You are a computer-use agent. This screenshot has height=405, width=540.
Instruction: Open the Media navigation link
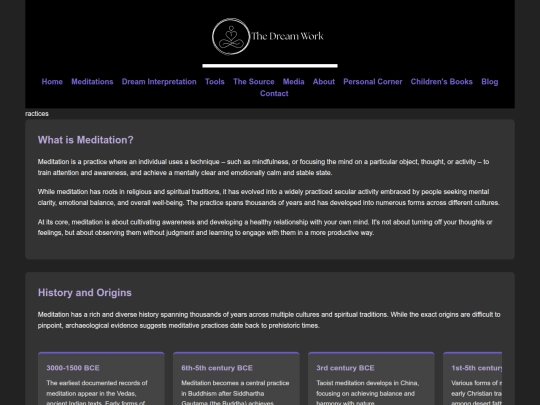pyautogui.click(x=293, y=82)
